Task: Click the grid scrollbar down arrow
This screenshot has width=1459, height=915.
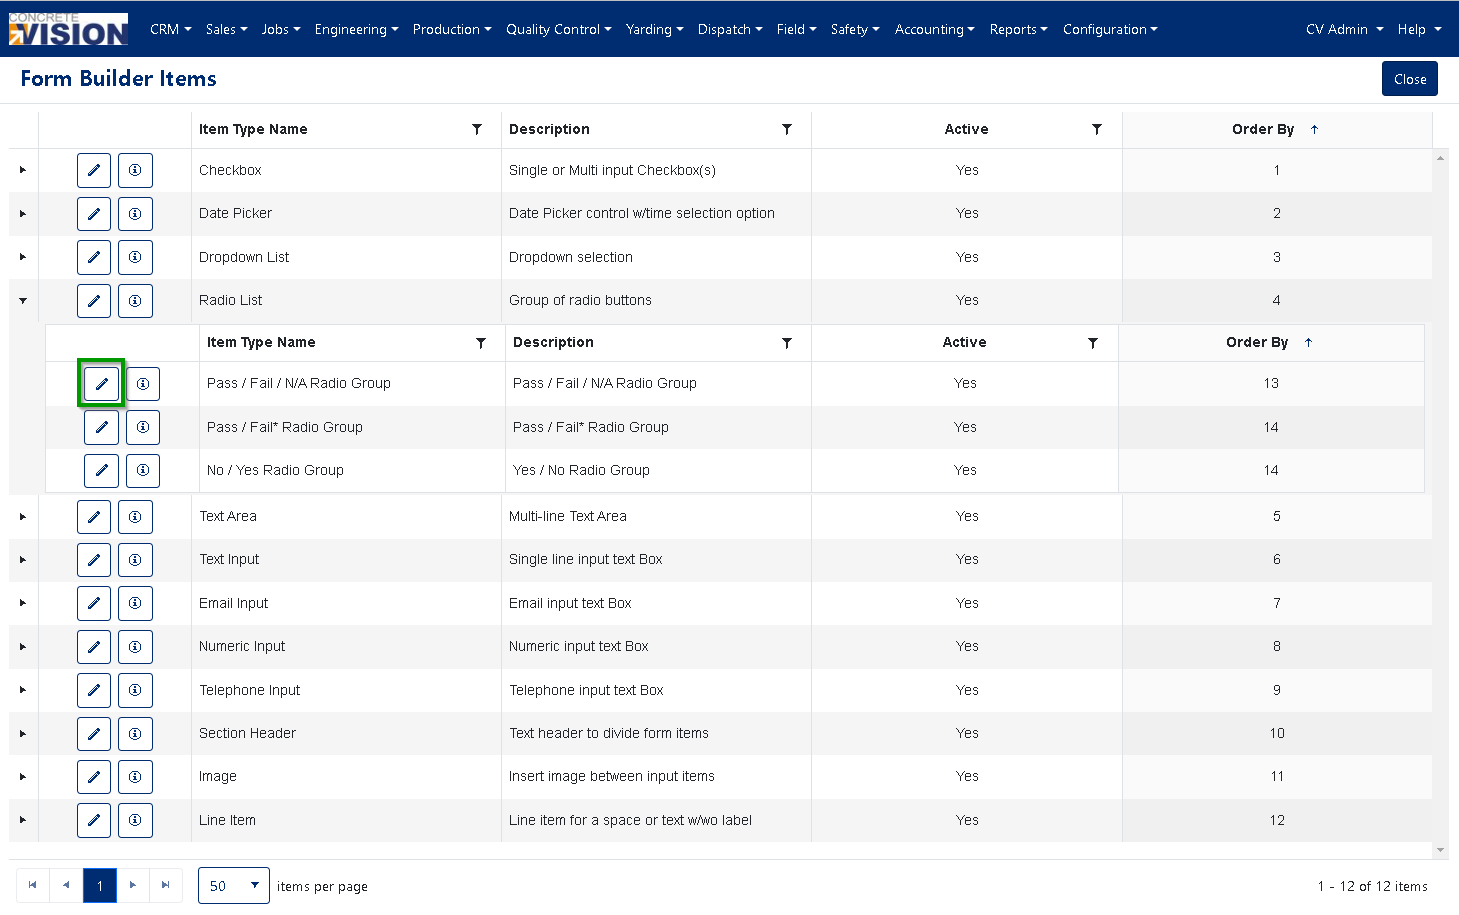Action: [1440, 850]
